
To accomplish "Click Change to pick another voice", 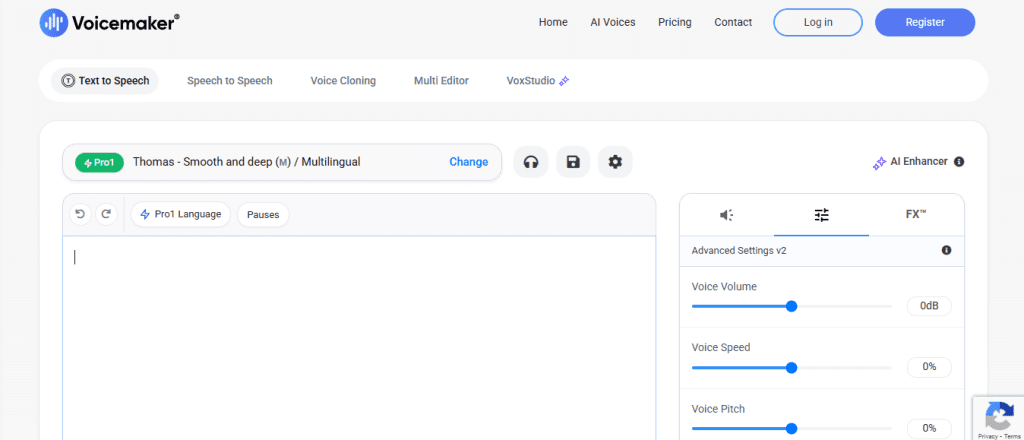I will [468, 162].
